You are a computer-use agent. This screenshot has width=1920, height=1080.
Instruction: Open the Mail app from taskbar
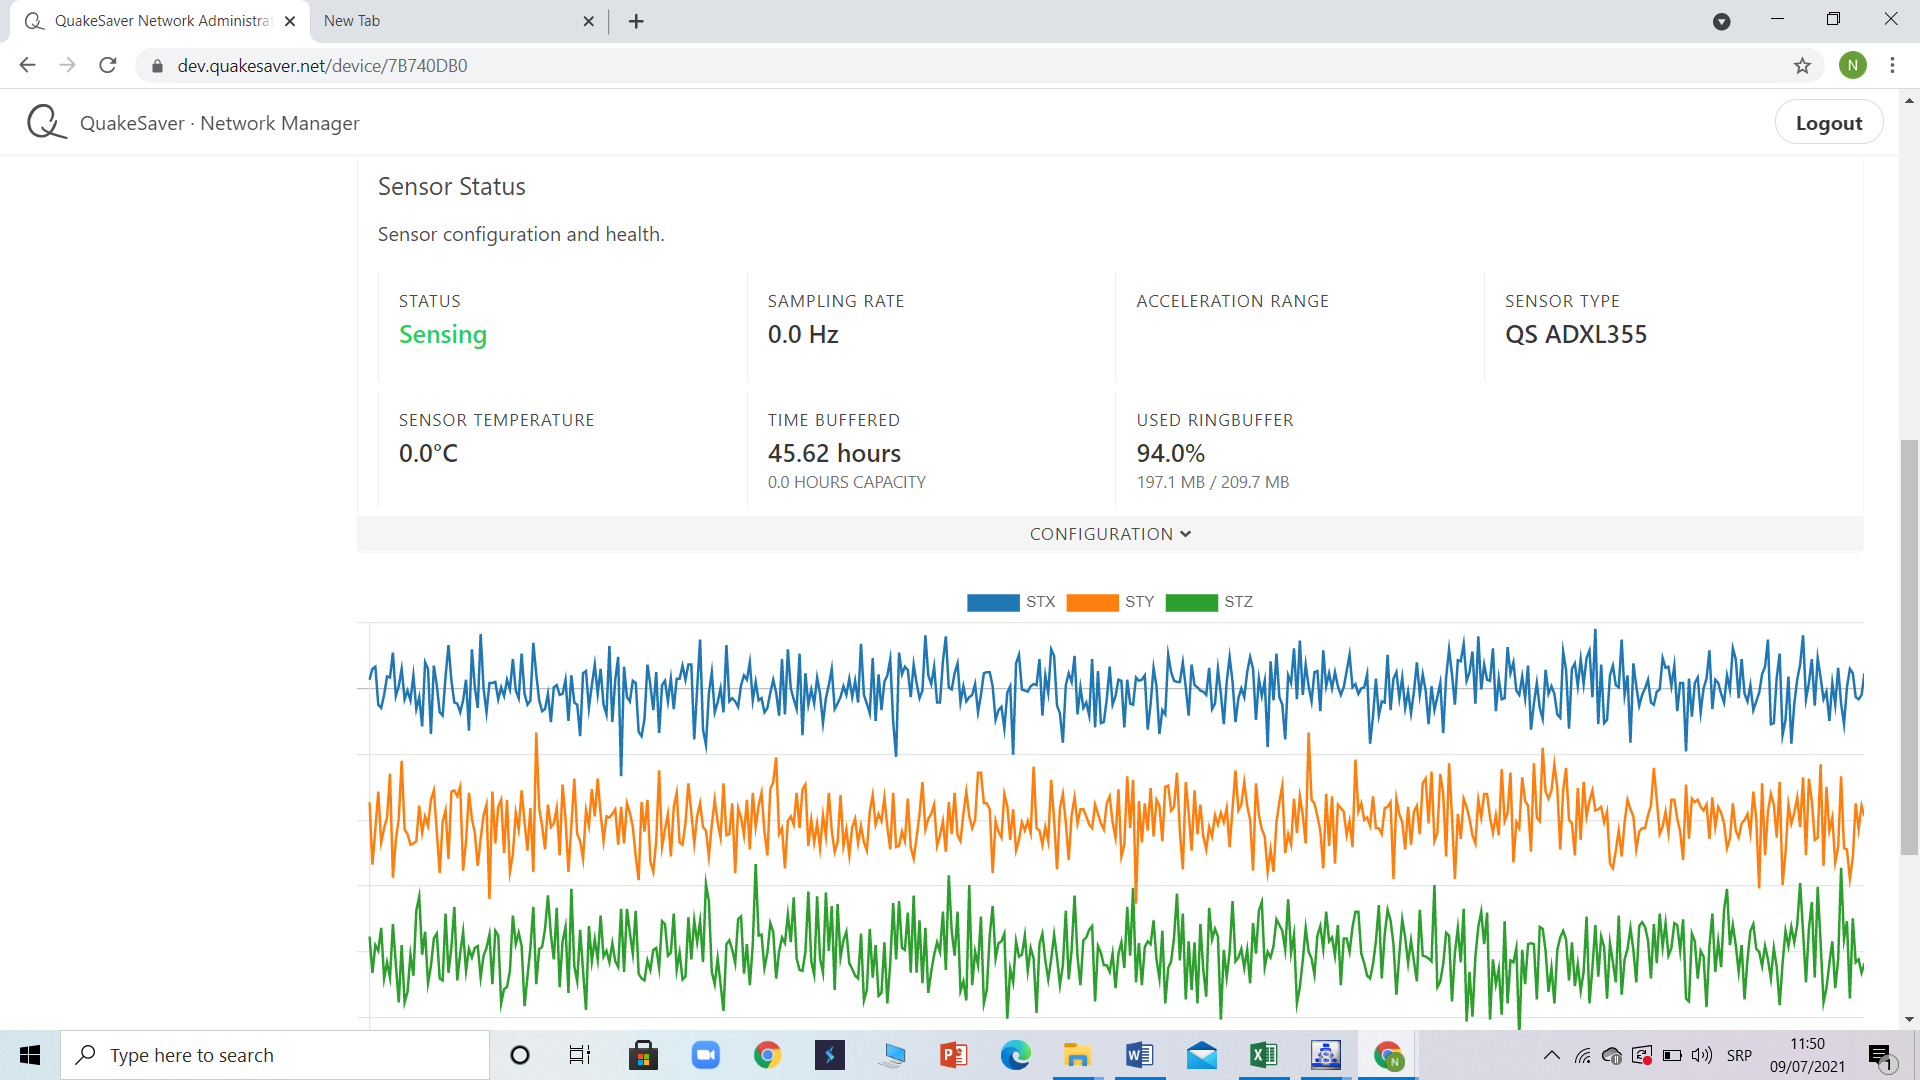point(1201,1055)
